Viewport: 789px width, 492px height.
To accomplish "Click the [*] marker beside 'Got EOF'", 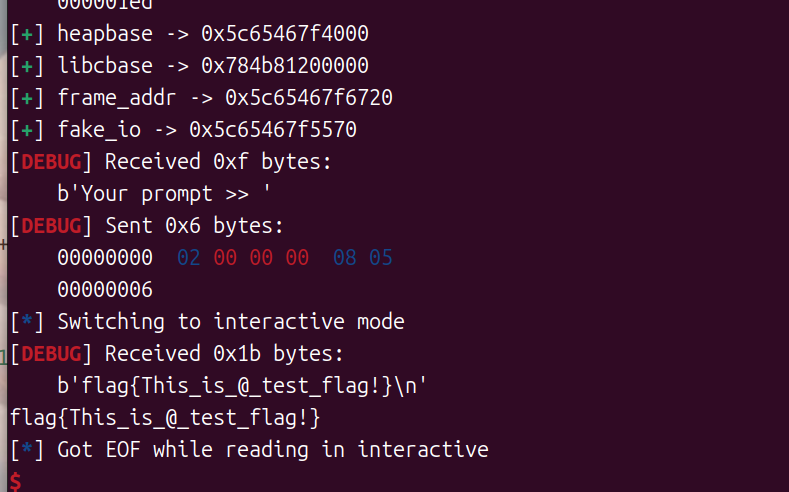I will (x=27, y=450).
